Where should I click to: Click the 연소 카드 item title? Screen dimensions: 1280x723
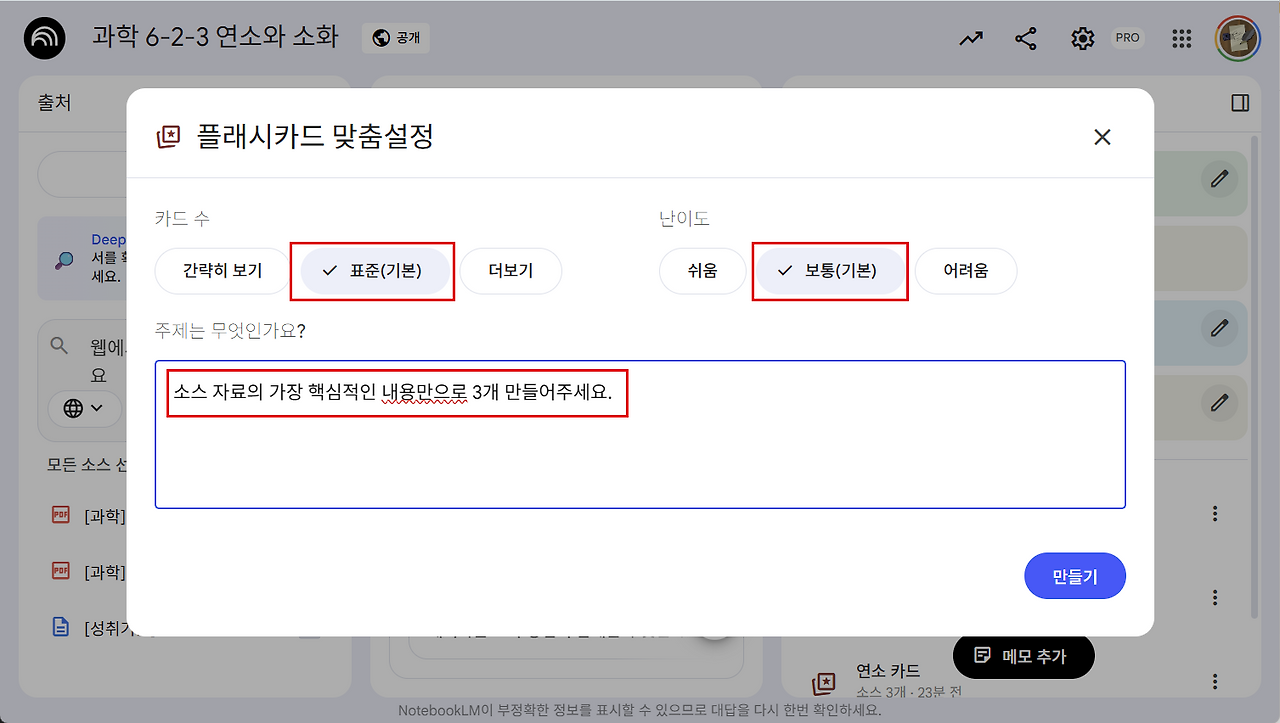coord(888,670)
